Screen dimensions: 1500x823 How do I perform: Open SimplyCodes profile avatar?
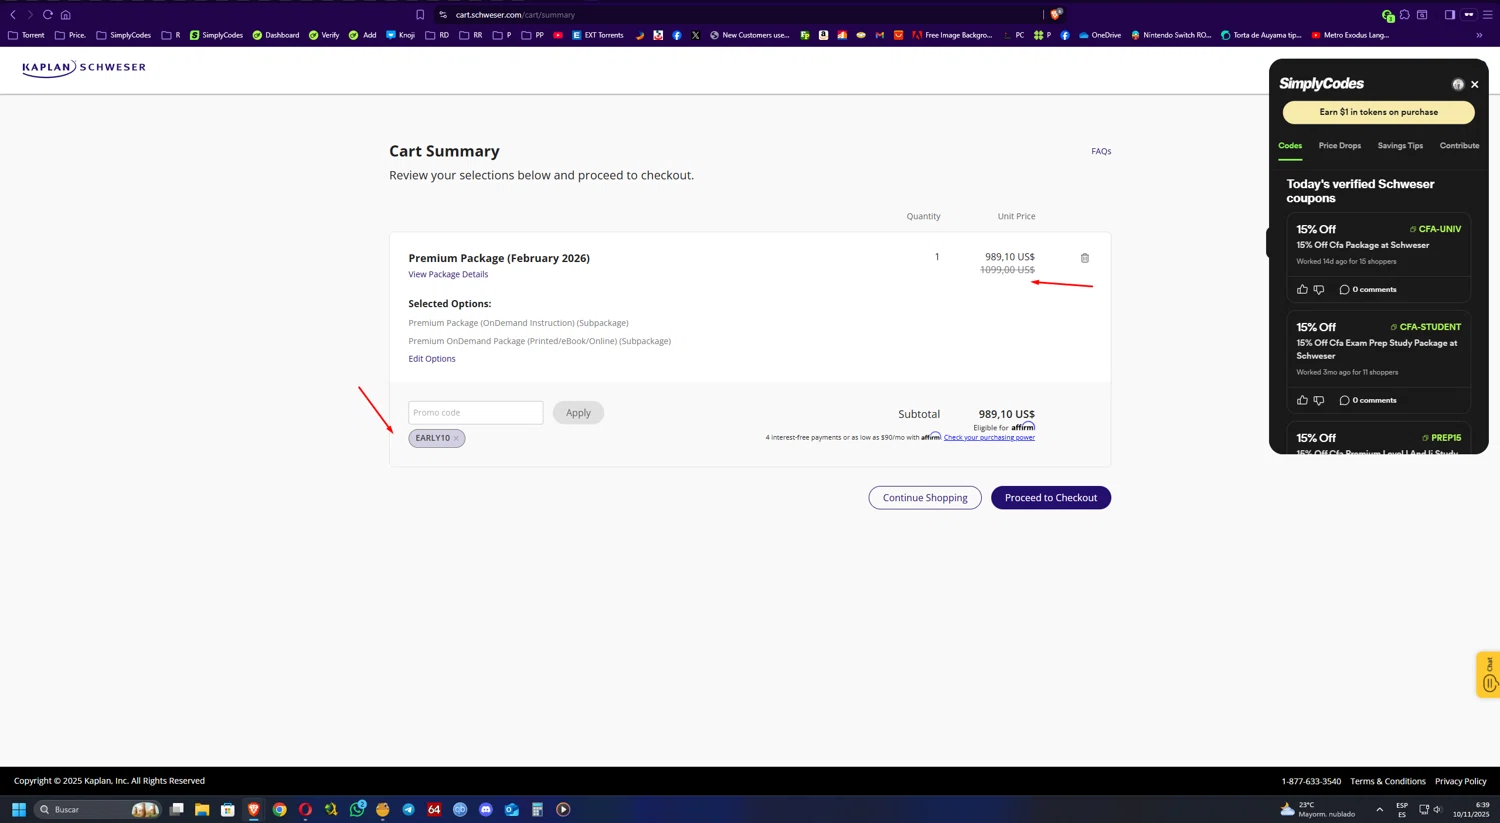pyautogui.click(x=1458, y=84)
